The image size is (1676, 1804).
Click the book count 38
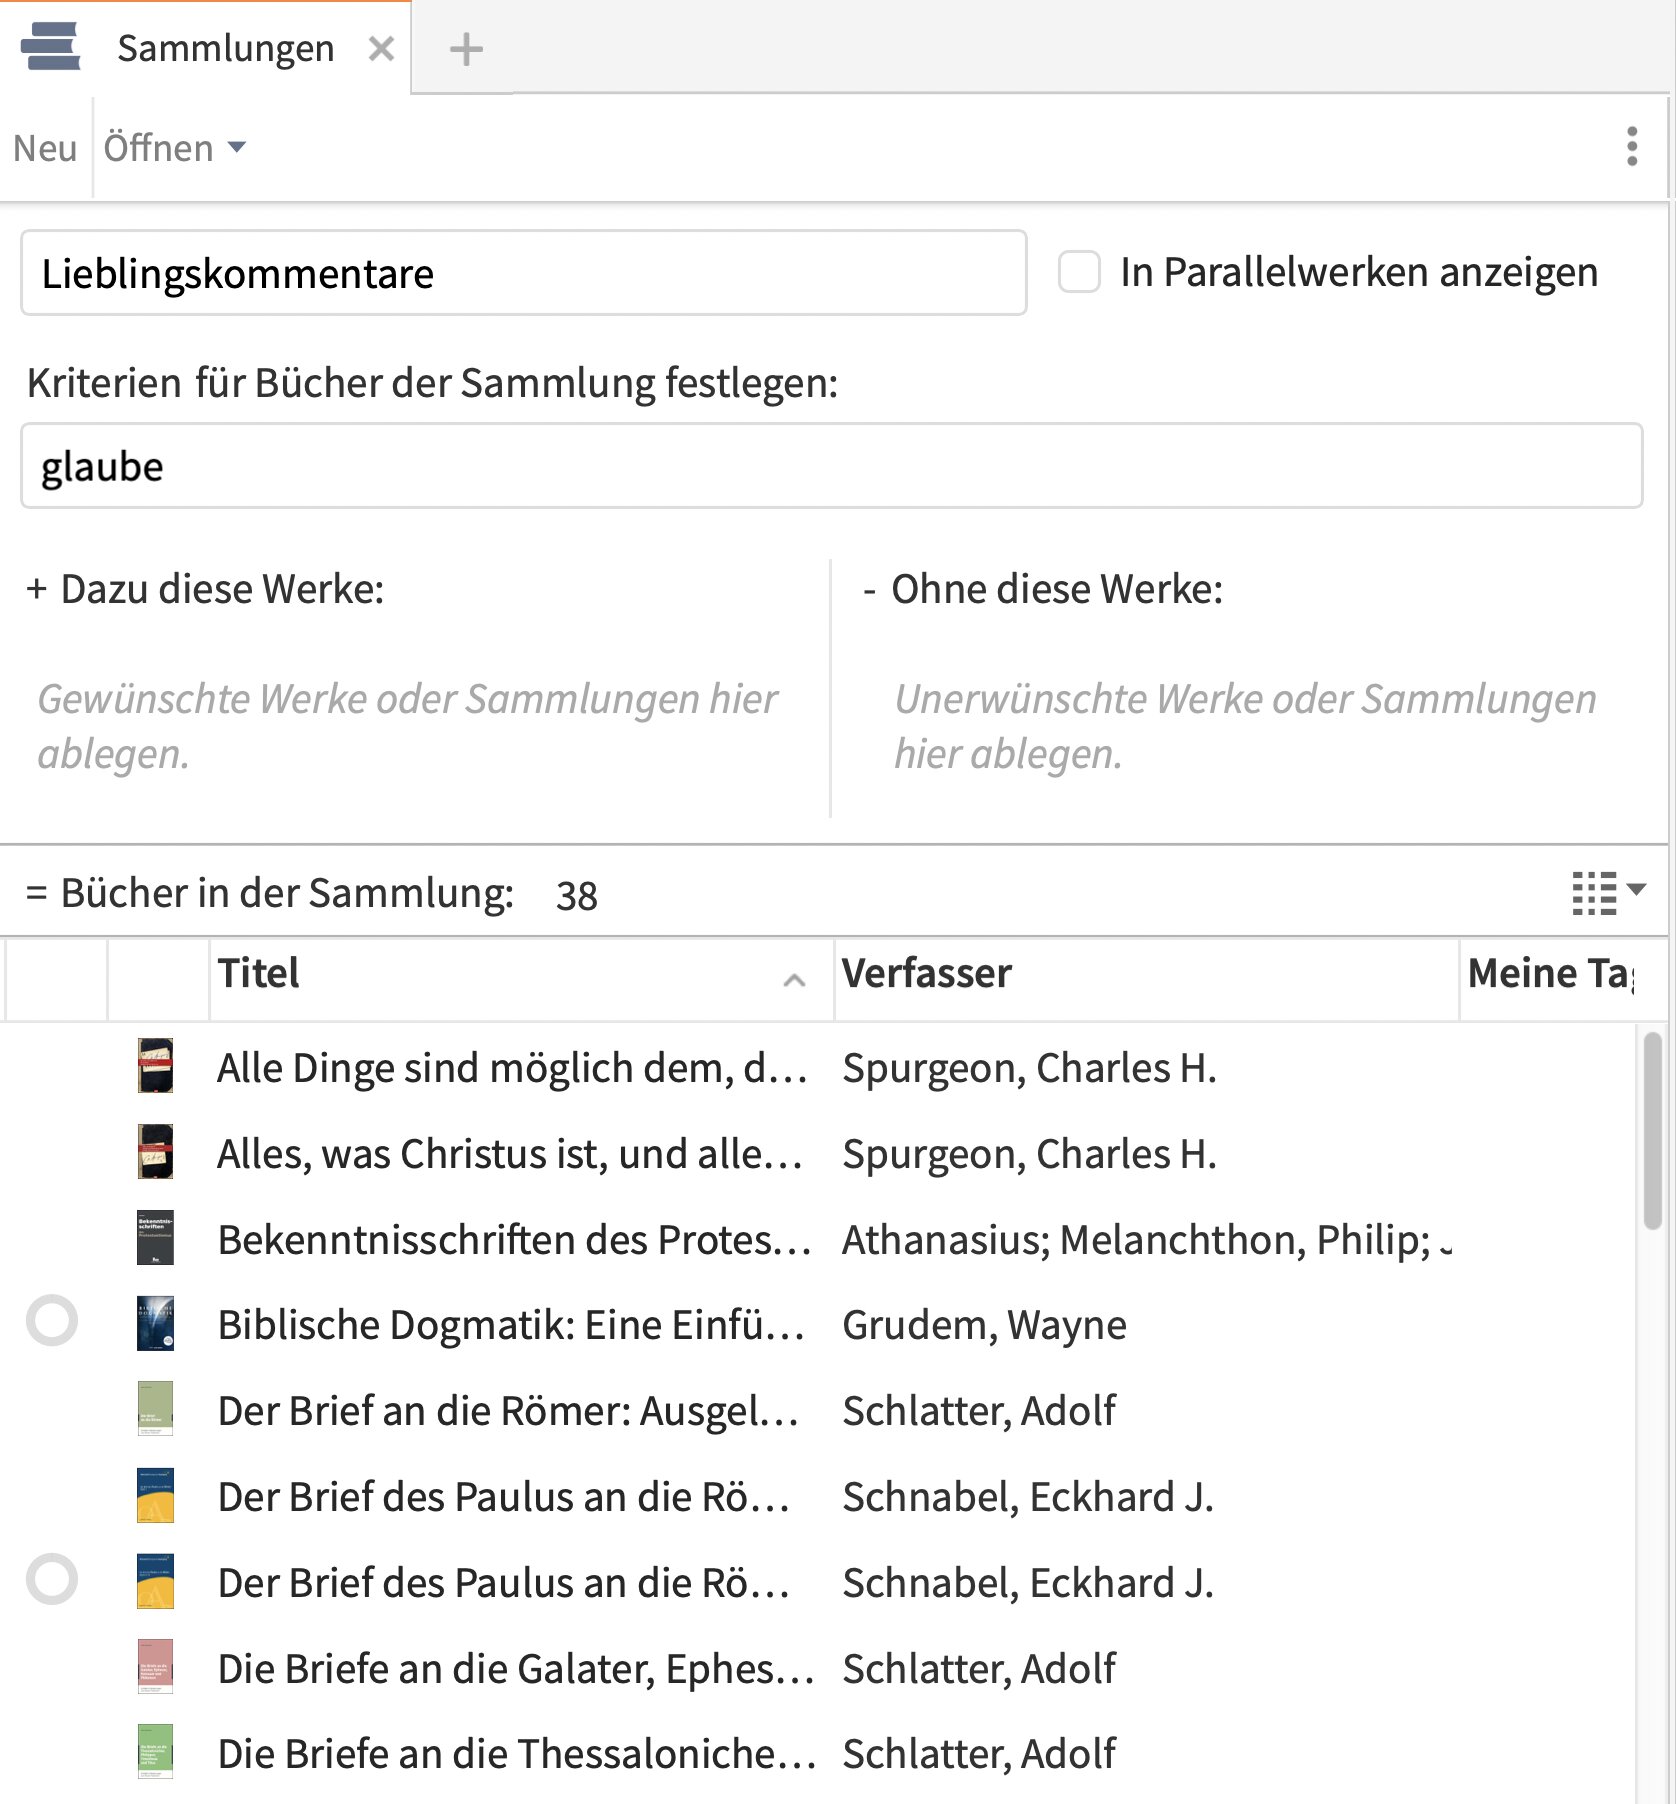click(577, 895)
